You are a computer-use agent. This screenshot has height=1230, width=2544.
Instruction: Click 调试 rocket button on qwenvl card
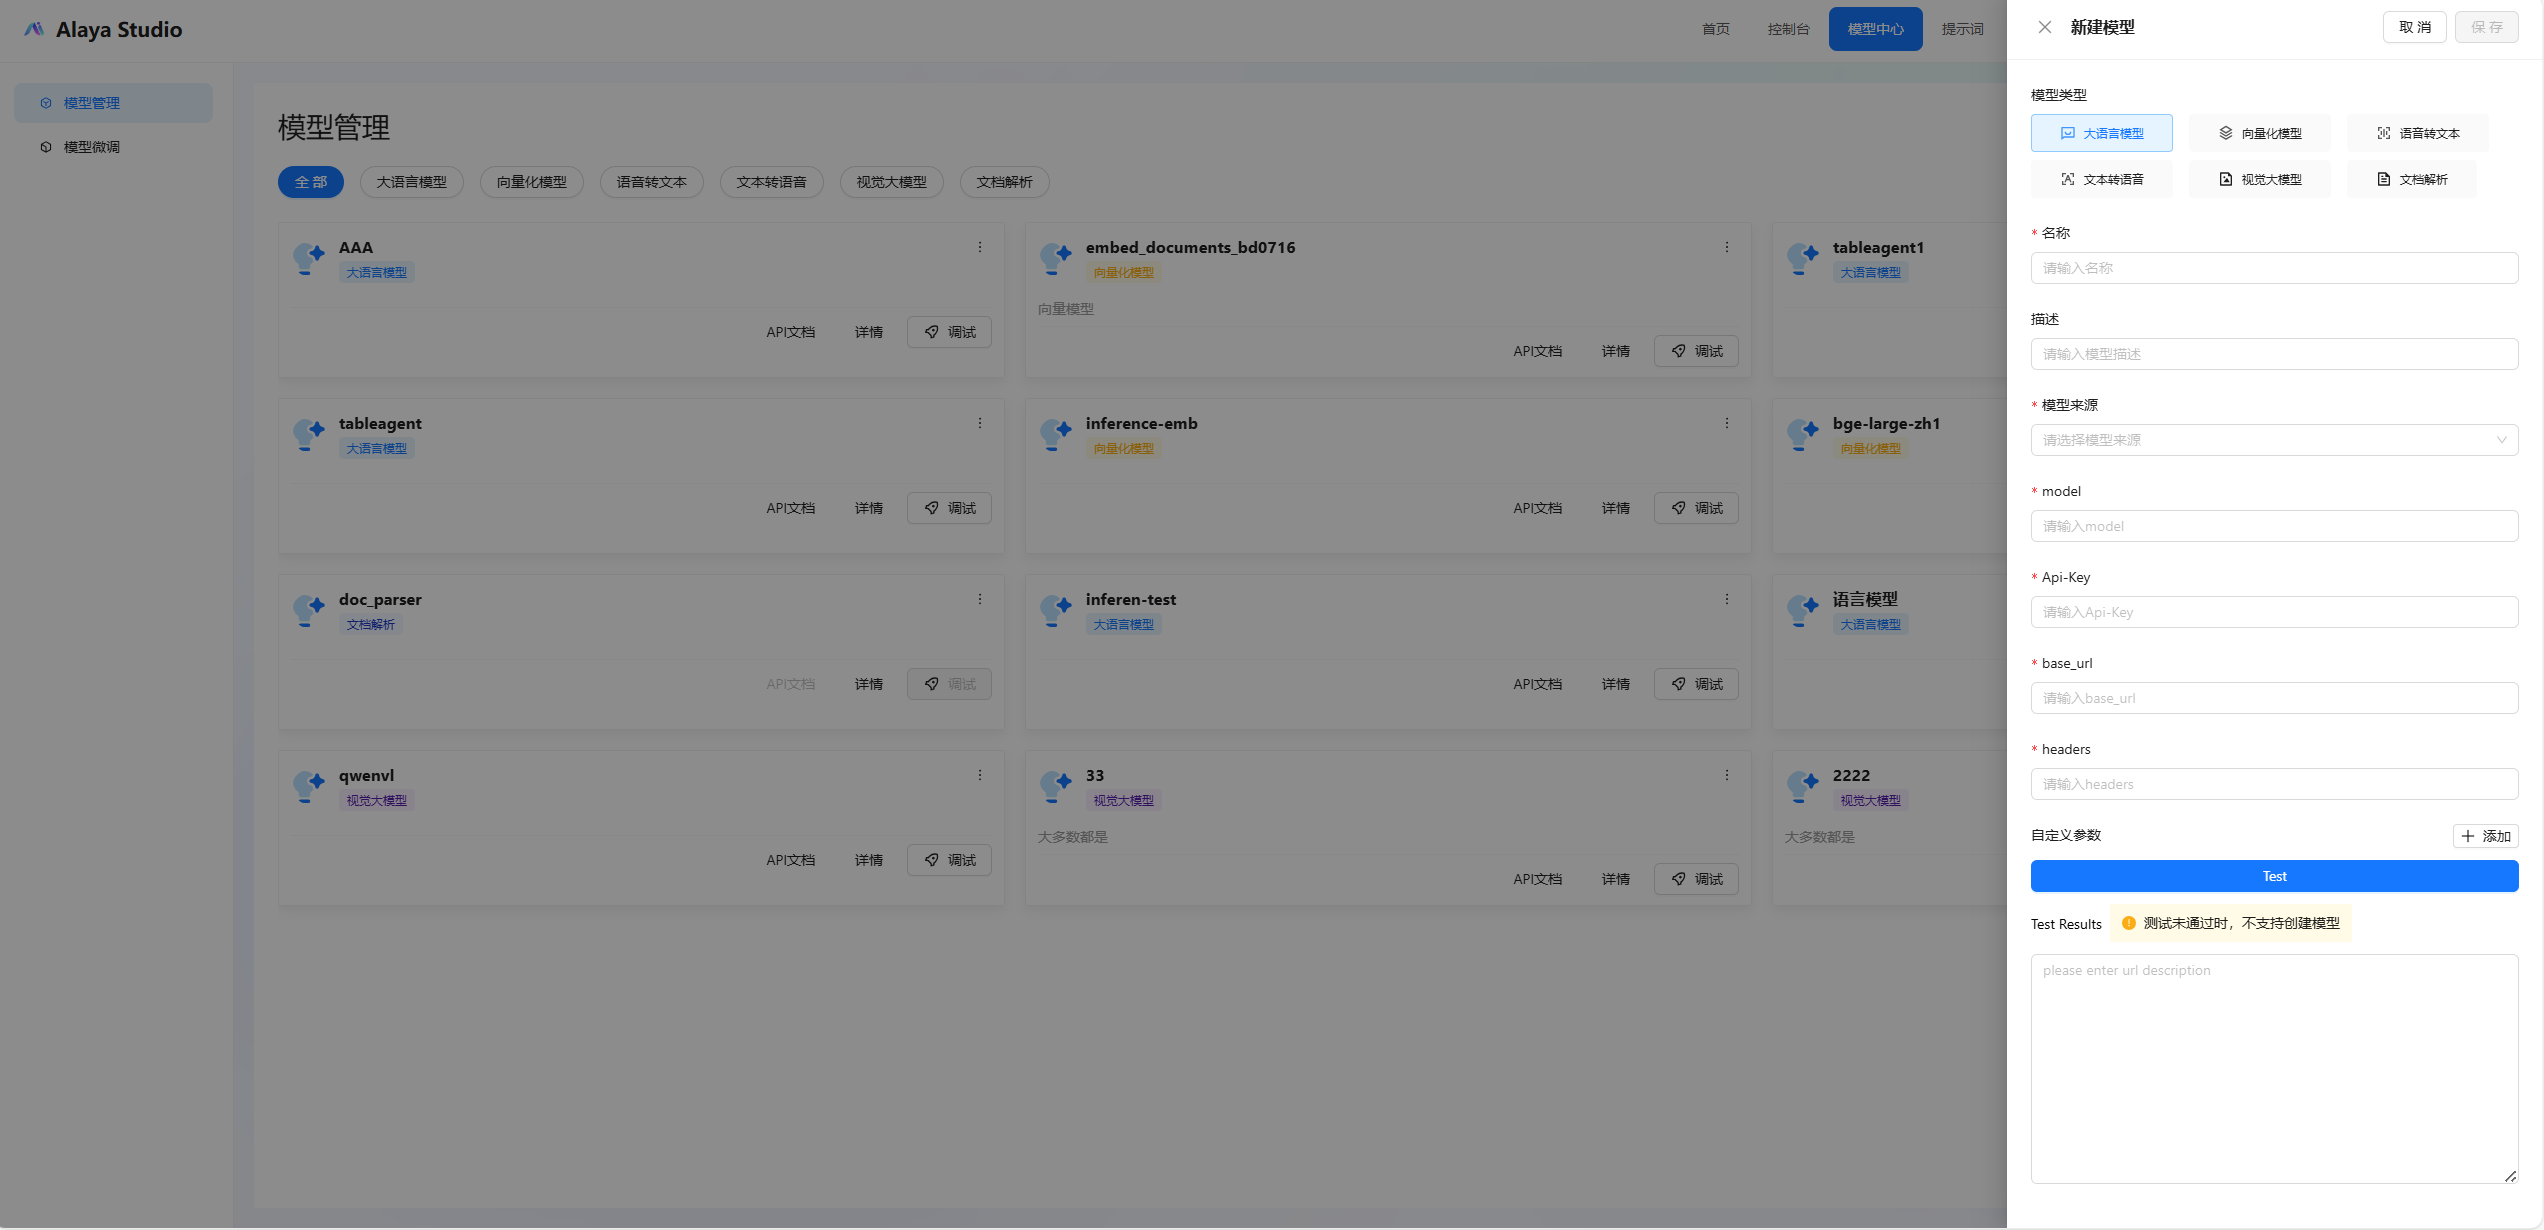pos(949,860)
